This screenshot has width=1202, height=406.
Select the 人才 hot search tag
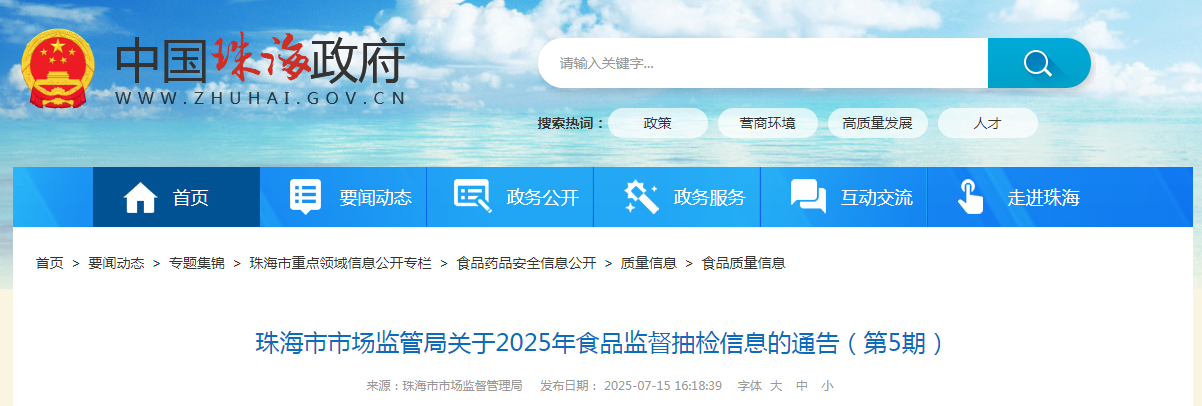987,123
